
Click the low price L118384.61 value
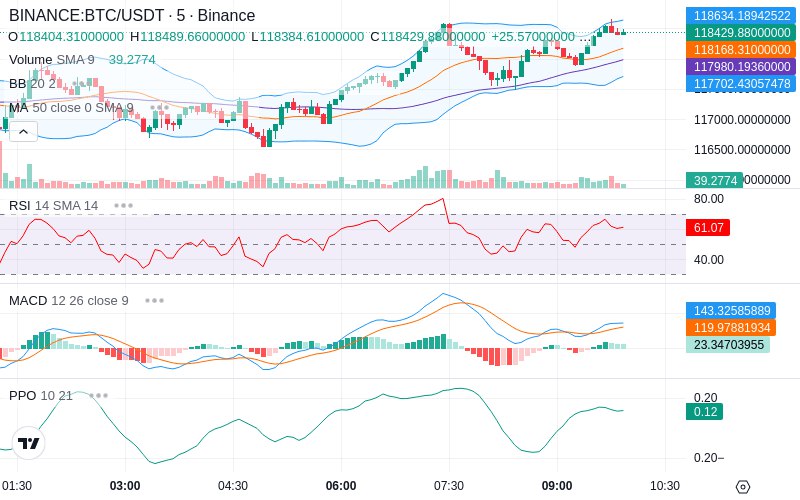tap(308, 37)
